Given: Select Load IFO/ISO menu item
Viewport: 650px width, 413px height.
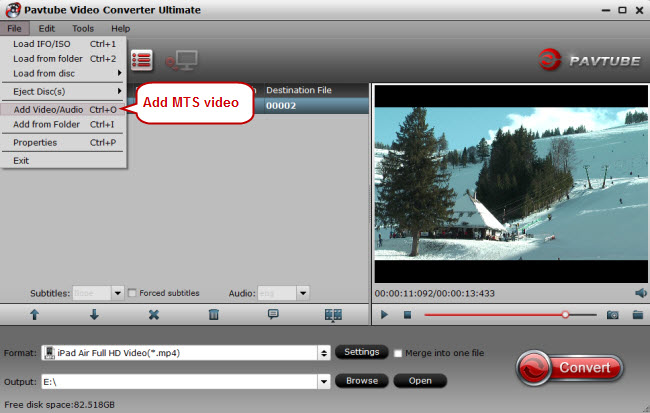Looking at the screenshot, I should pyautogui.click(x=63, y=44).
